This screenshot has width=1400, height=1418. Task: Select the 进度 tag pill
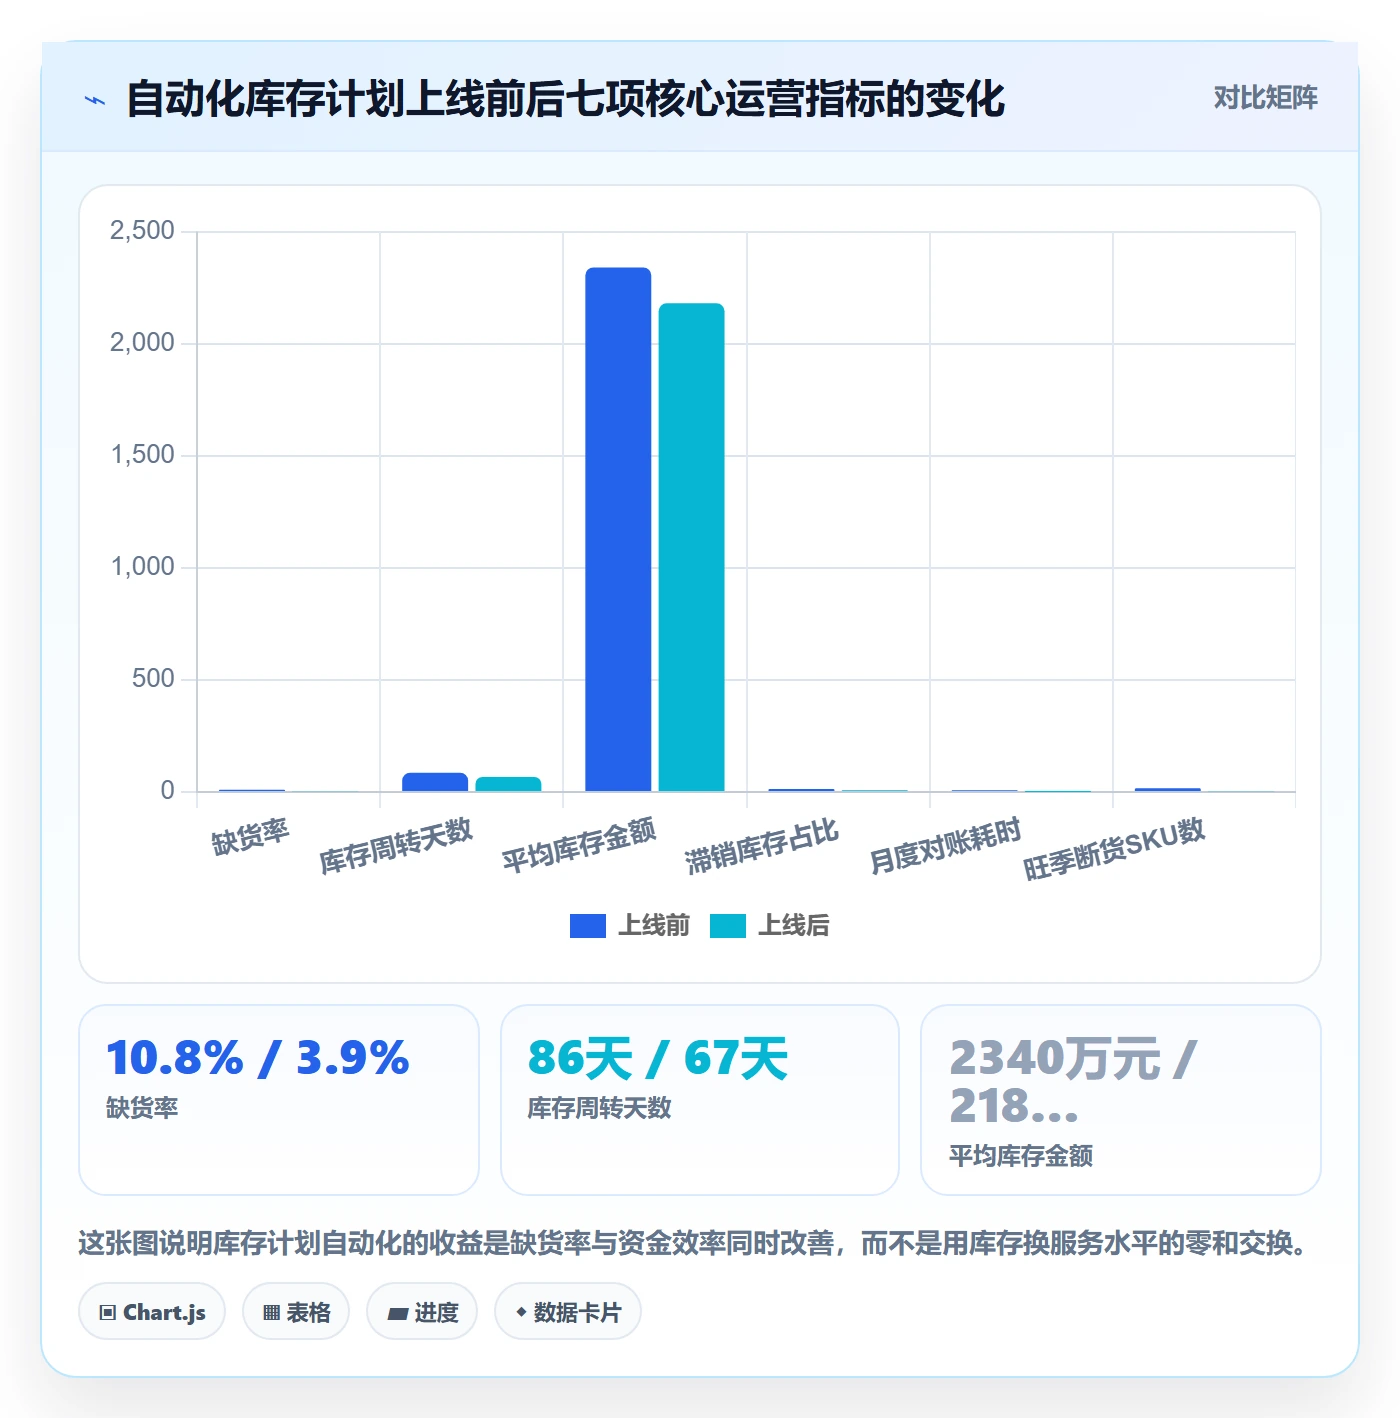(422, 1311)
